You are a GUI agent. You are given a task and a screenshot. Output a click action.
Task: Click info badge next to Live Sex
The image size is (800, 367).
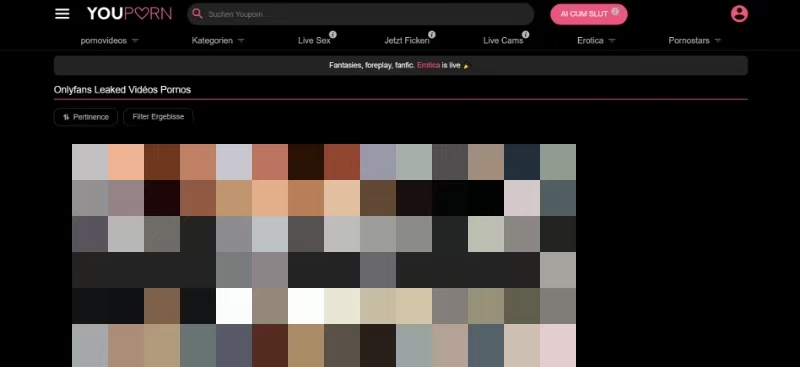[333, 34]
